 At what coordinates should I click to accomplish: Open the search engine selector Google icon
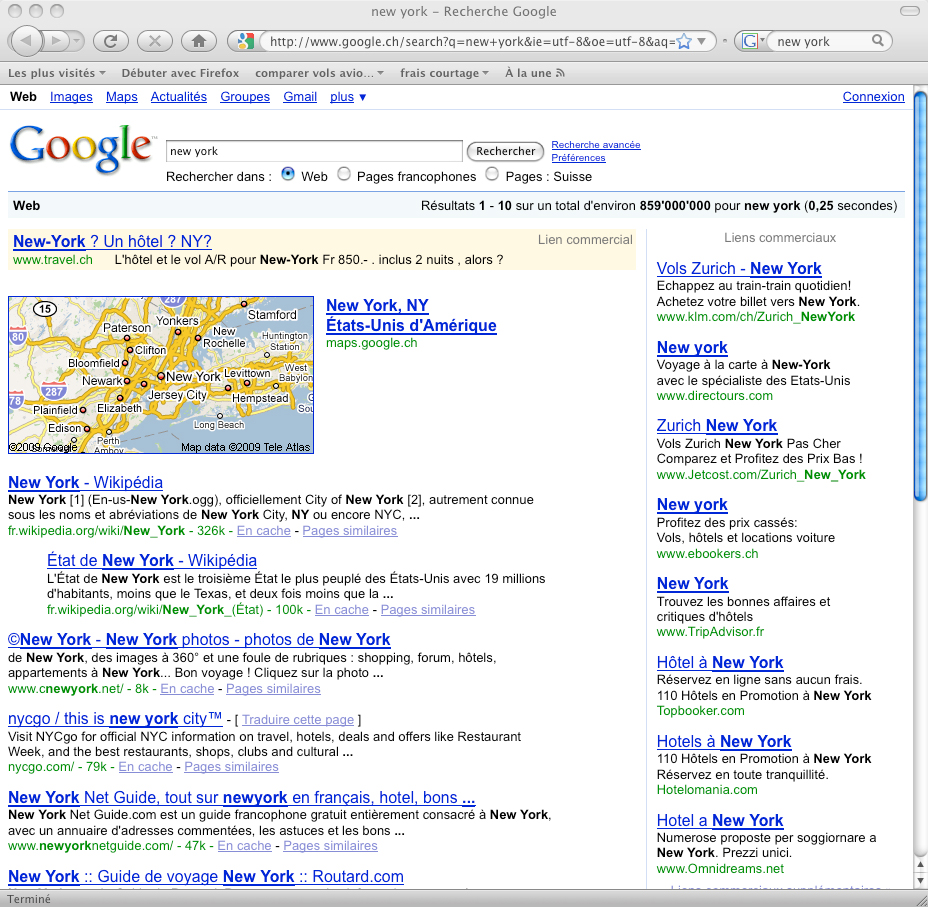752,41
